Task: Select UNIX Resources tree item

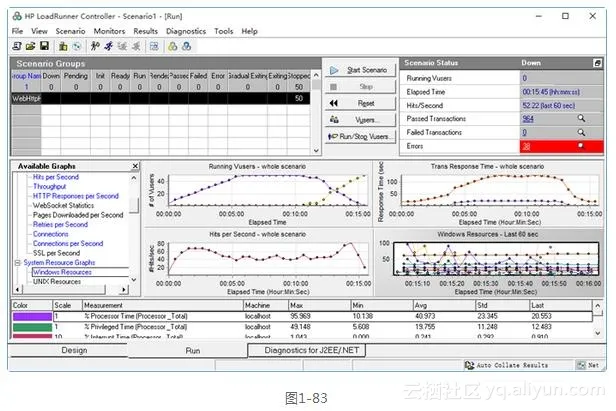Action: click(57, 282)
